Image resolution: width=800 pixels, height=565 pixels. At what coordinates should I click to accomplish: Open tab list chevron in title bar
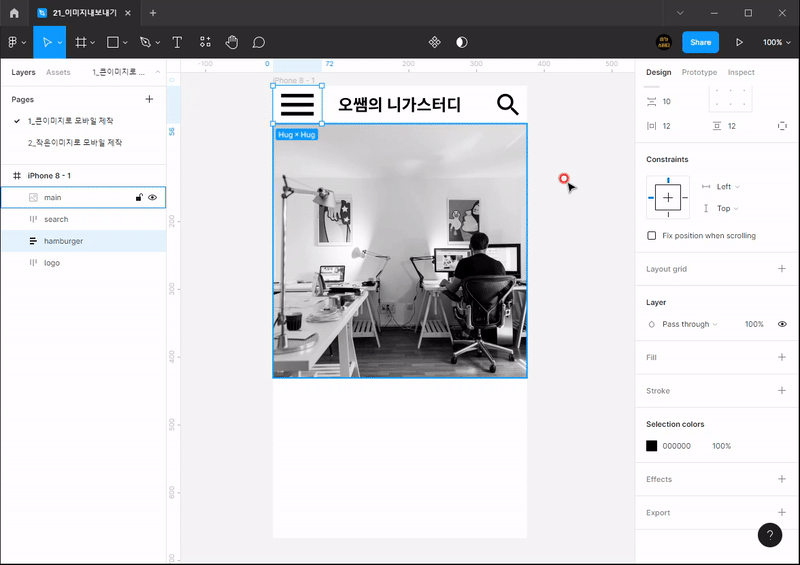(x=680, y=13)
